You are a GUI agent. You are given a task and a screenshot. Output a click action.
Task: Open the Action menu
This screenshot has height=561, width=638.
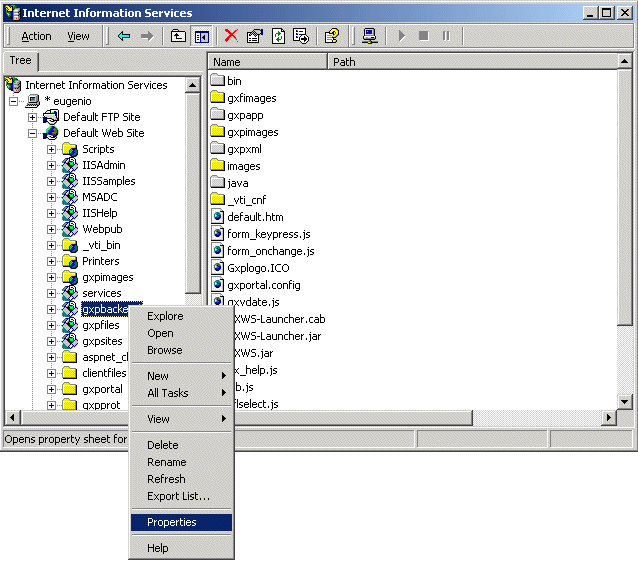37,36
